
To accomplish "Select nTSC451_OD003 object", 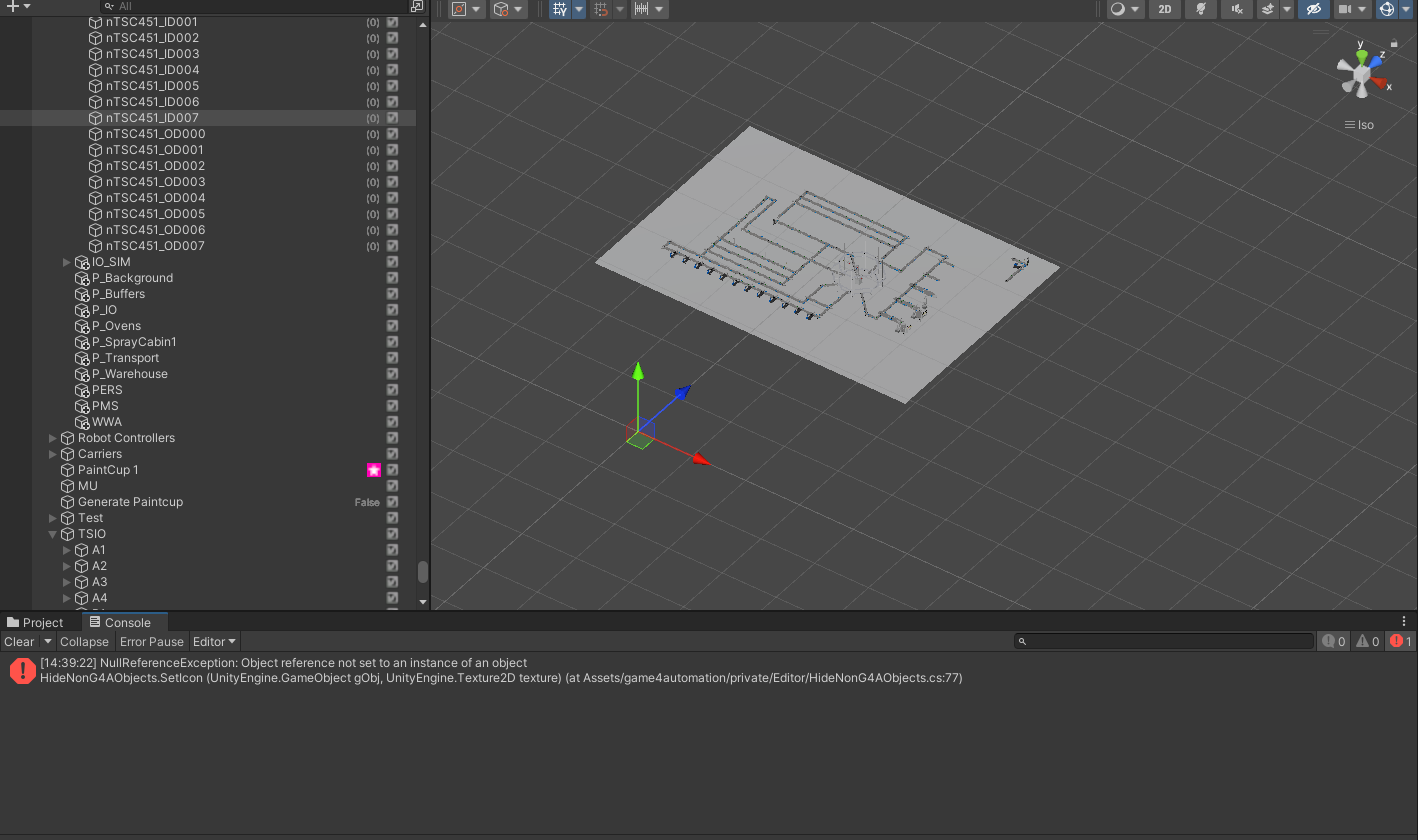I will coord(155,182).
